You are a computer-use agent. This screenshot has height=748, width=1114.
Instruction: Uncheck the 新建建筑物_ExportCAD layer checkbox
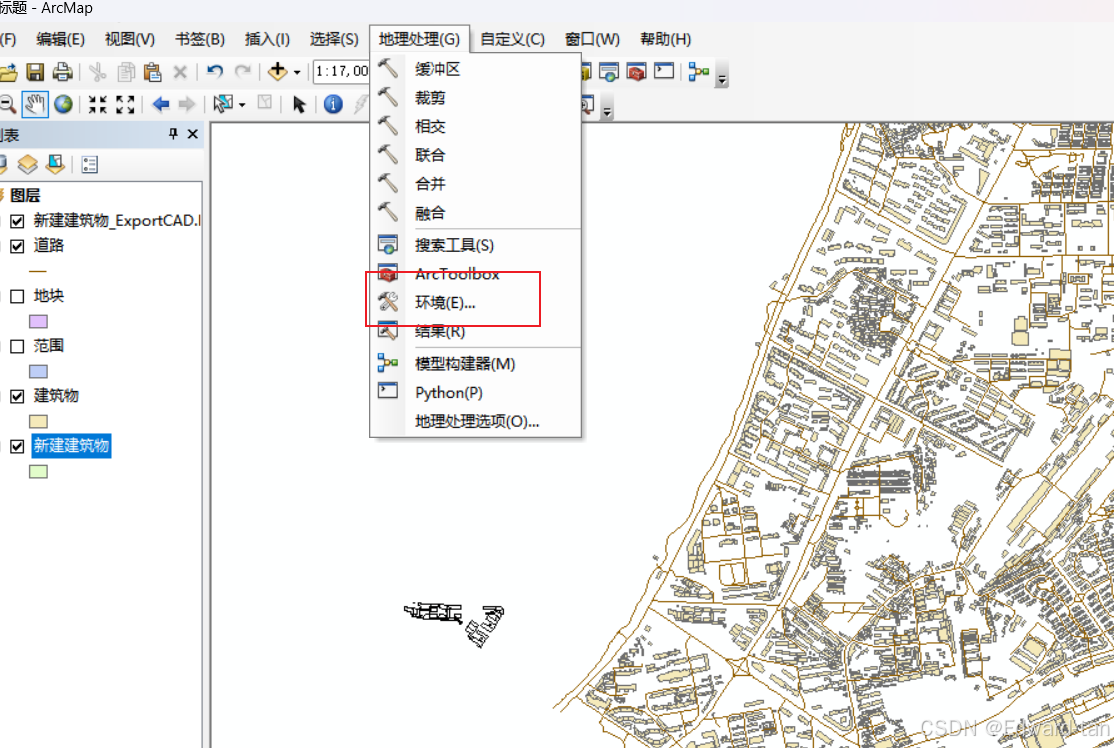point(18,221)
